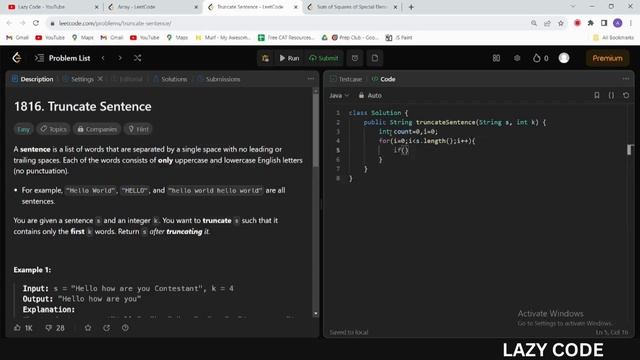Submit the solution
640x360 pixels.
click(324, 58)
